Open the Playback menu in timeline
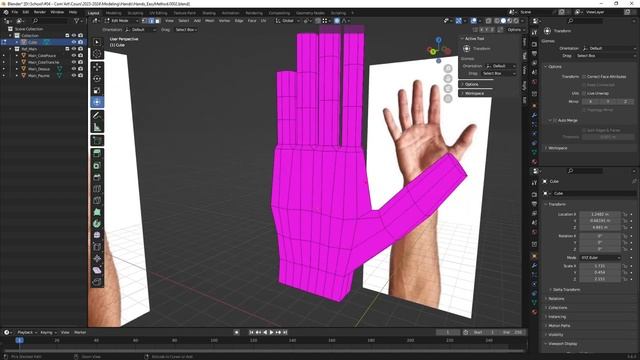Screen dimensions: 640x360 (x=27, y=332)
